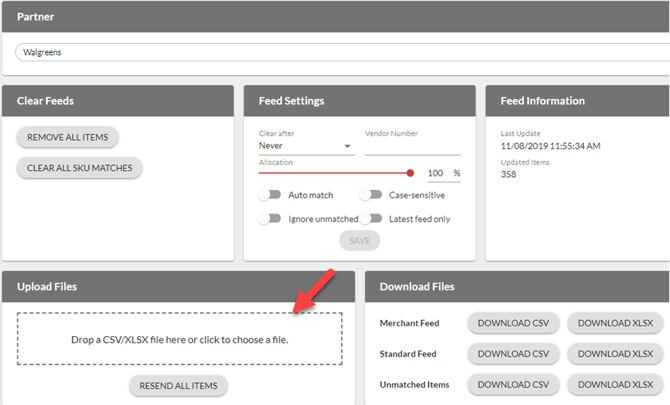The image size is (670, 405).
Task: Click the Vendor Number field
Action: point(412,146)
